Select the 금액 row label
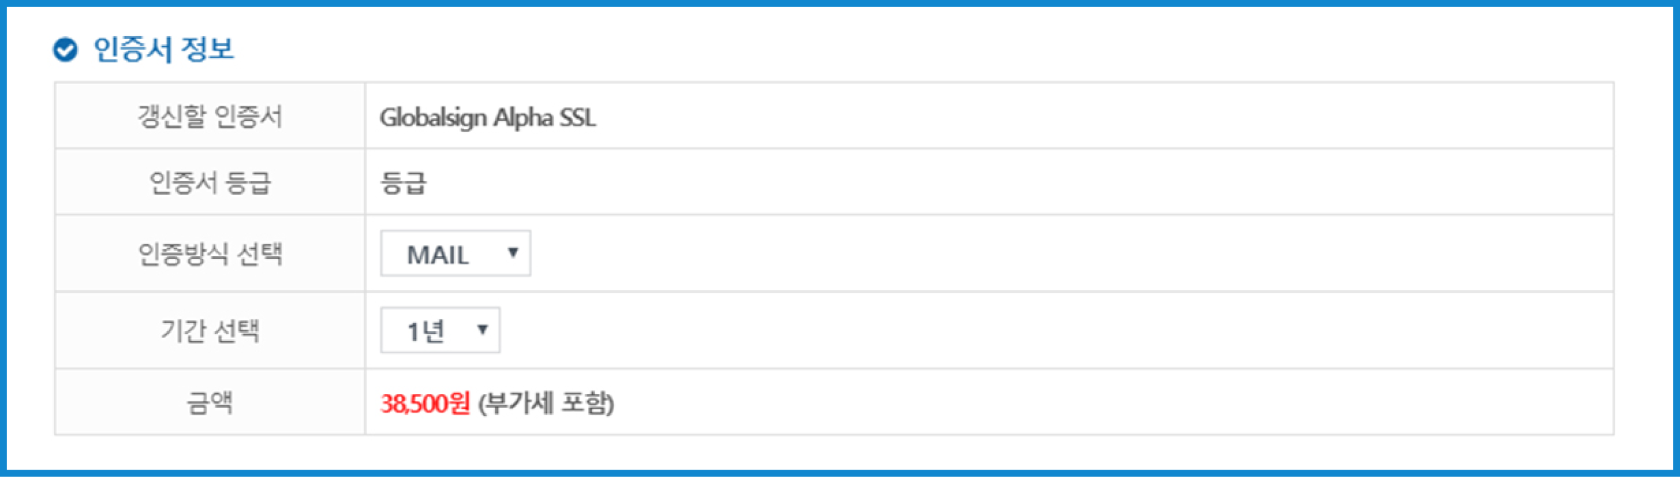1680x477 pixels. [210, 403]
